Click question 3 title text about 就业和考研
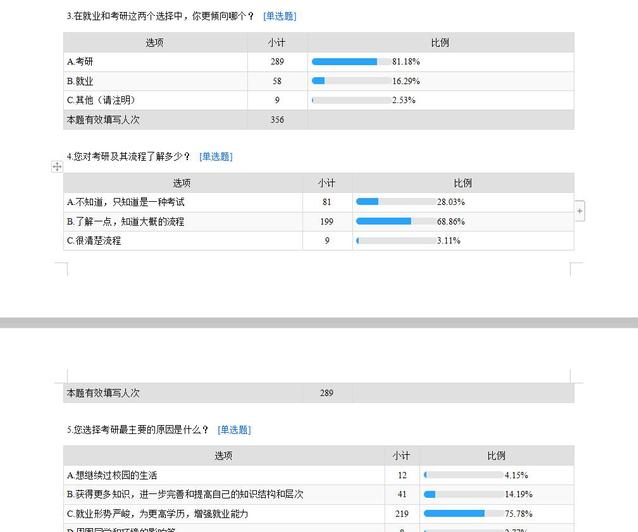This screenshot has width=638, height=532. coord(160,16)
